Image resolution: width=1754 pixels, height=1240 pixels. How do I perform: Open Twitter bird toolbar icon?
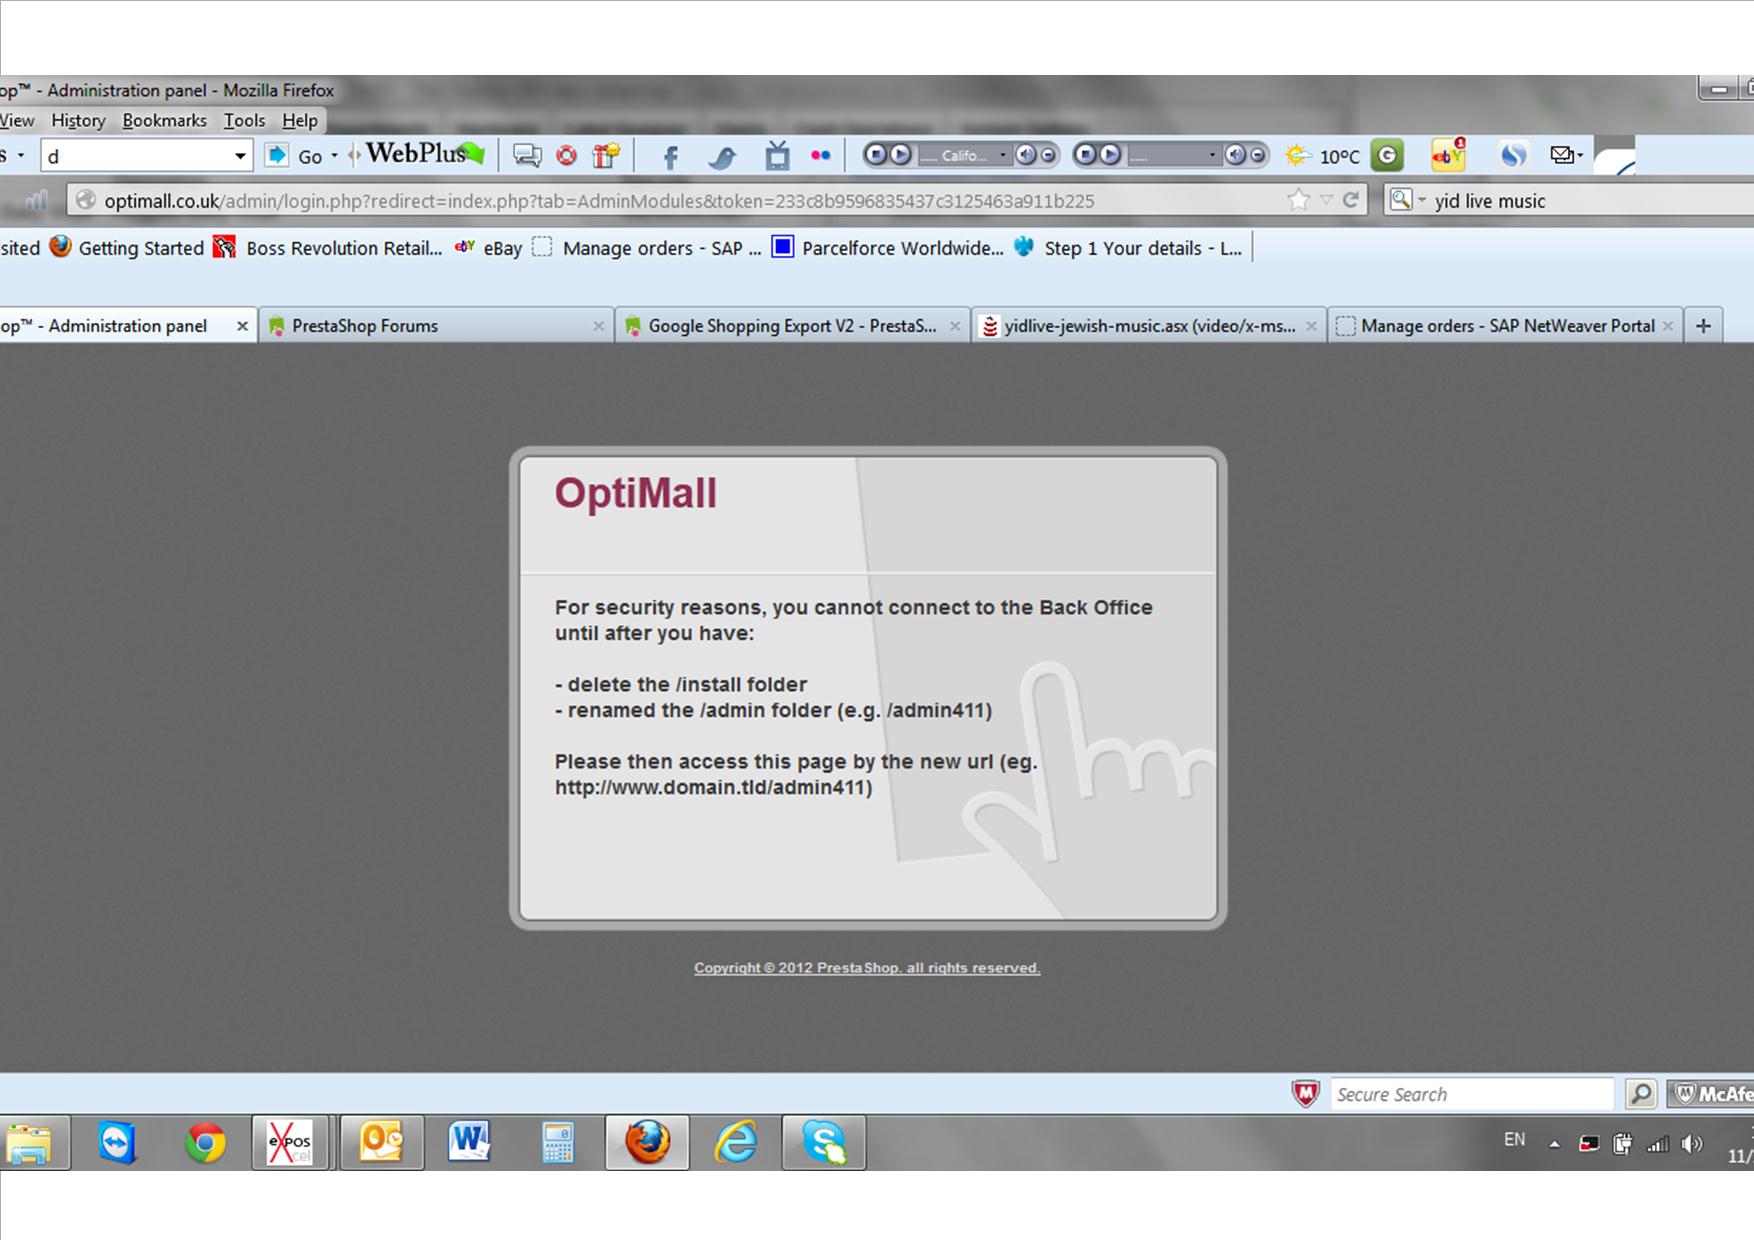(722, 156)
